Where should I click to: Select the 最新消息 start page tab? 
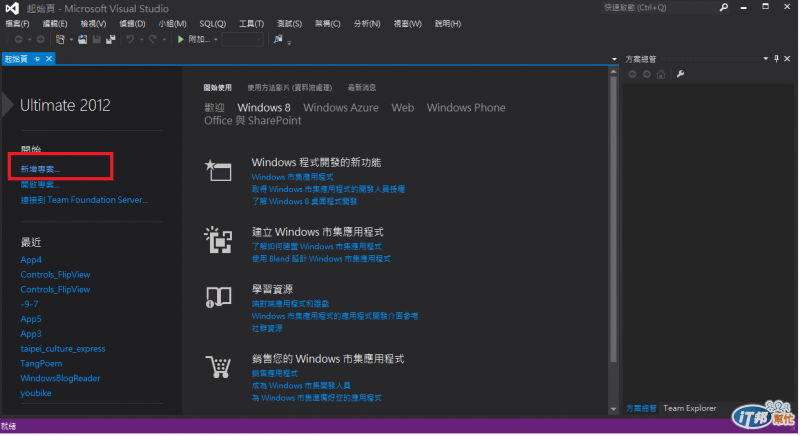pos(362,88)
